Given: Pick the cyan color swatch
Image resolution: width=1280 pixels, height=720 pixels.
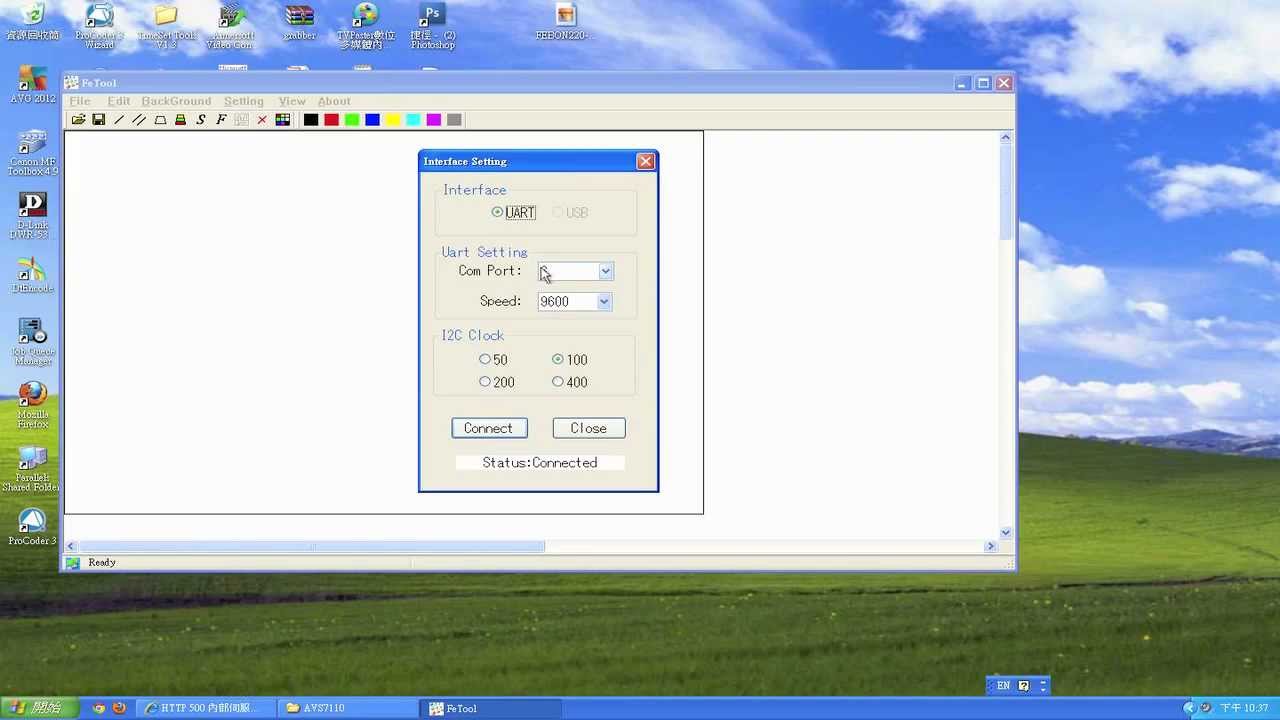Looking at the screenshot, I should pyautogui.click(x=413, y=120).
